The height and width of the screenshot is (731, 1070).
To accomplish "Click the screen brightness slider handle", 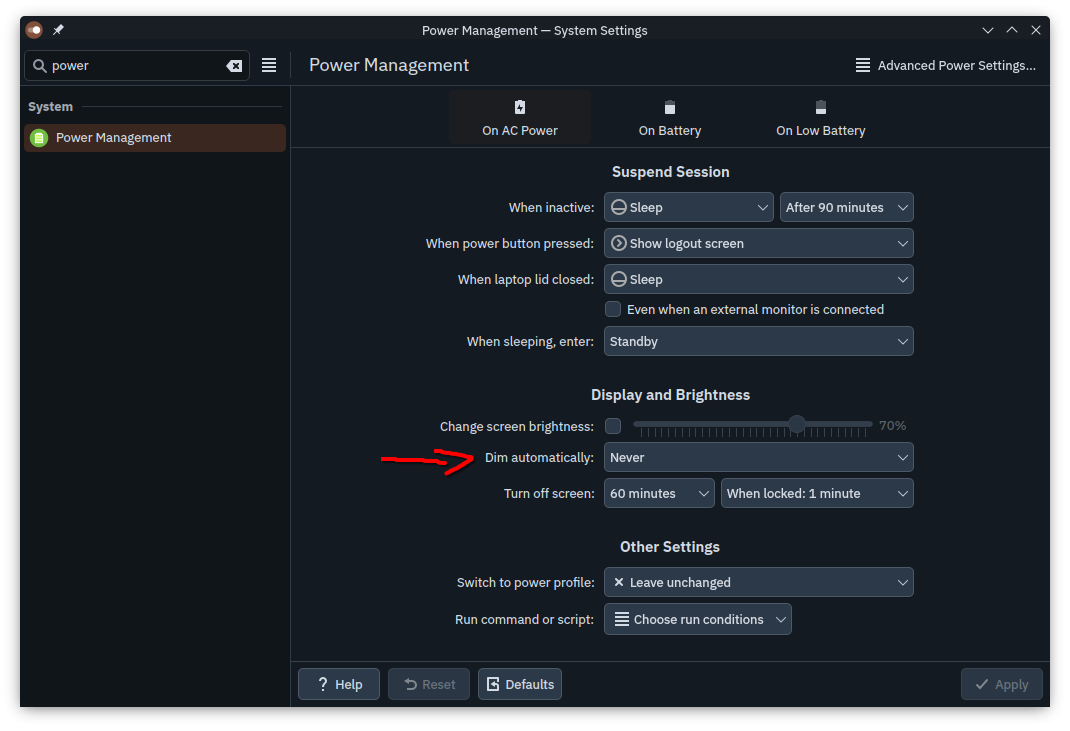I will point(796,425).
